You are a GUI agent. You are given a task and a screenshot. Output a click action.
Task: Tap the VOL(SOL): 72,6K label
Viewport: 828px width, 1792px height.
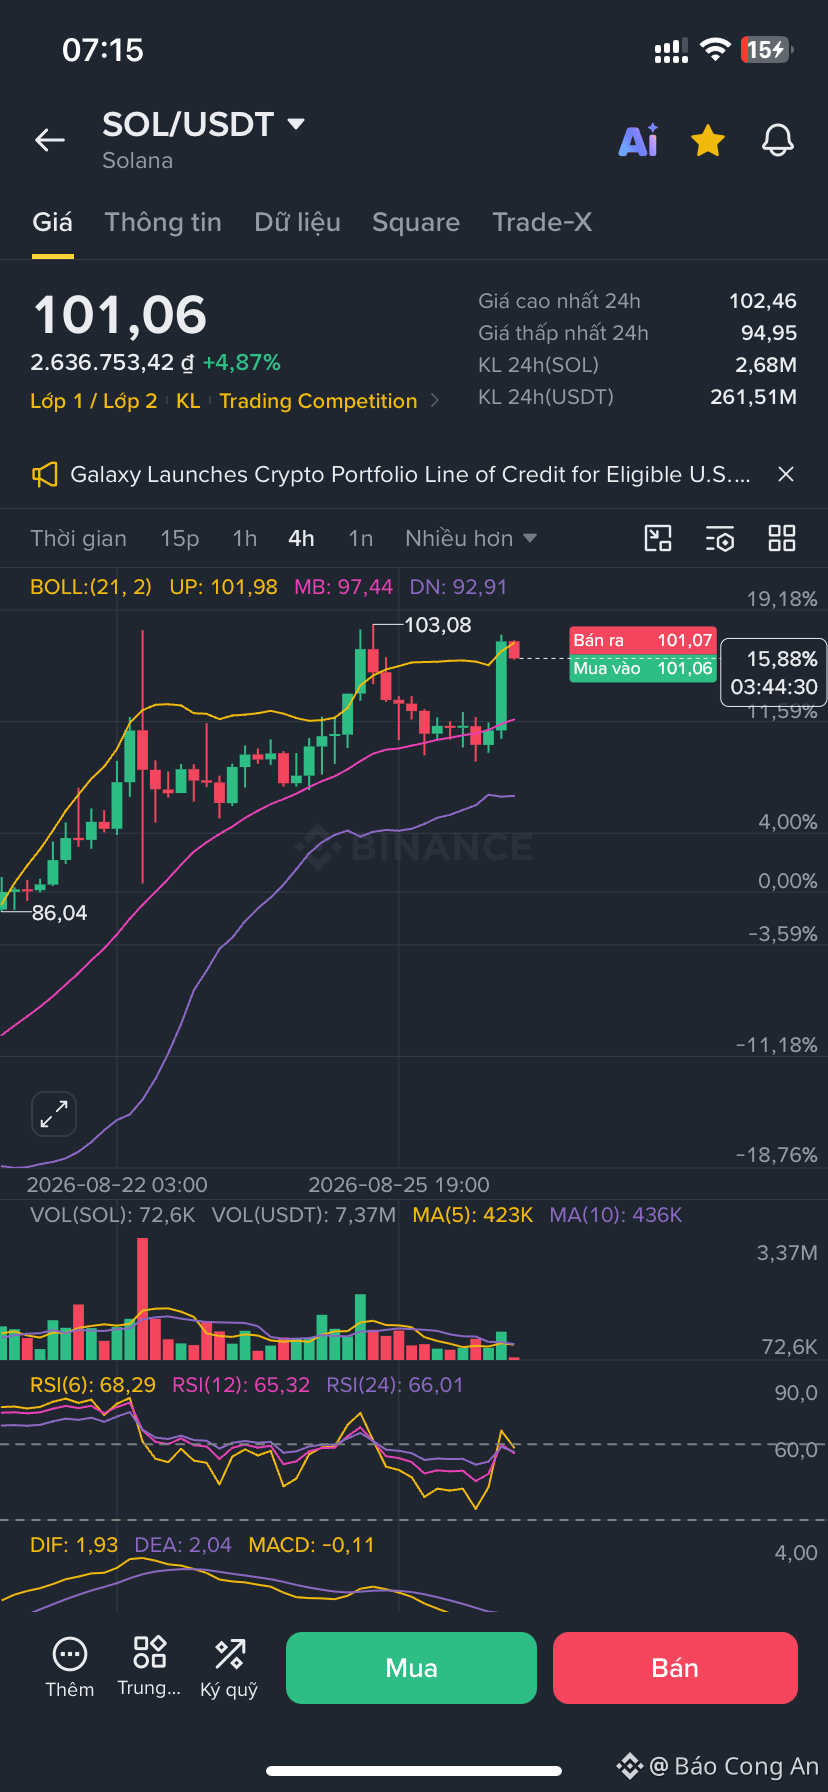point(113,1215)
